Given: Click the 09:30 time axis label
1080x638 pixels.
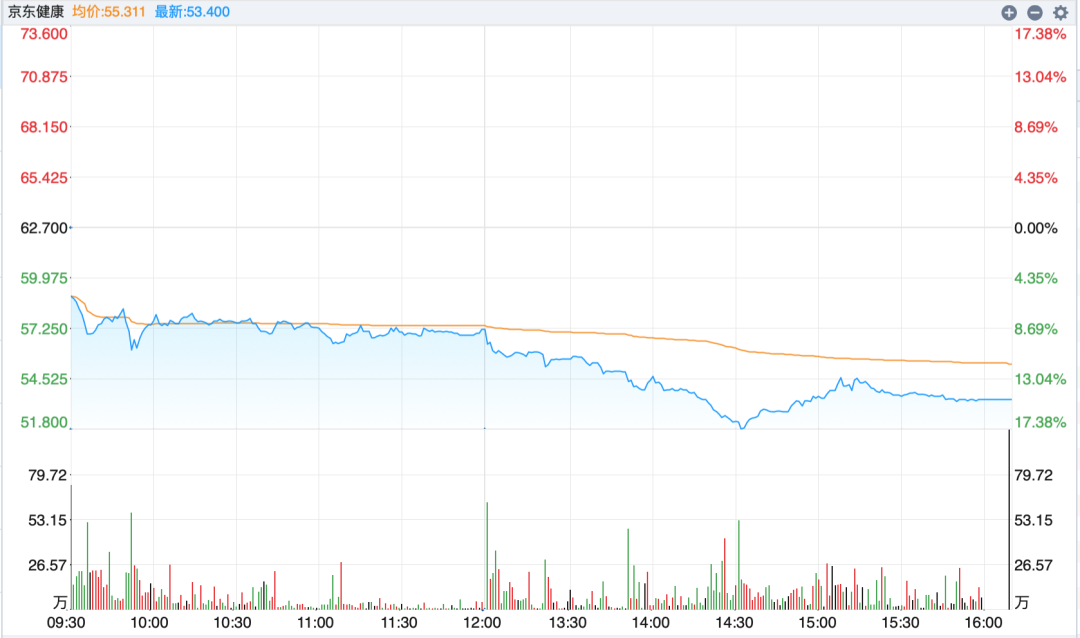Looking at the screenshot, I should pyautogui.click(x=66, y=623).
